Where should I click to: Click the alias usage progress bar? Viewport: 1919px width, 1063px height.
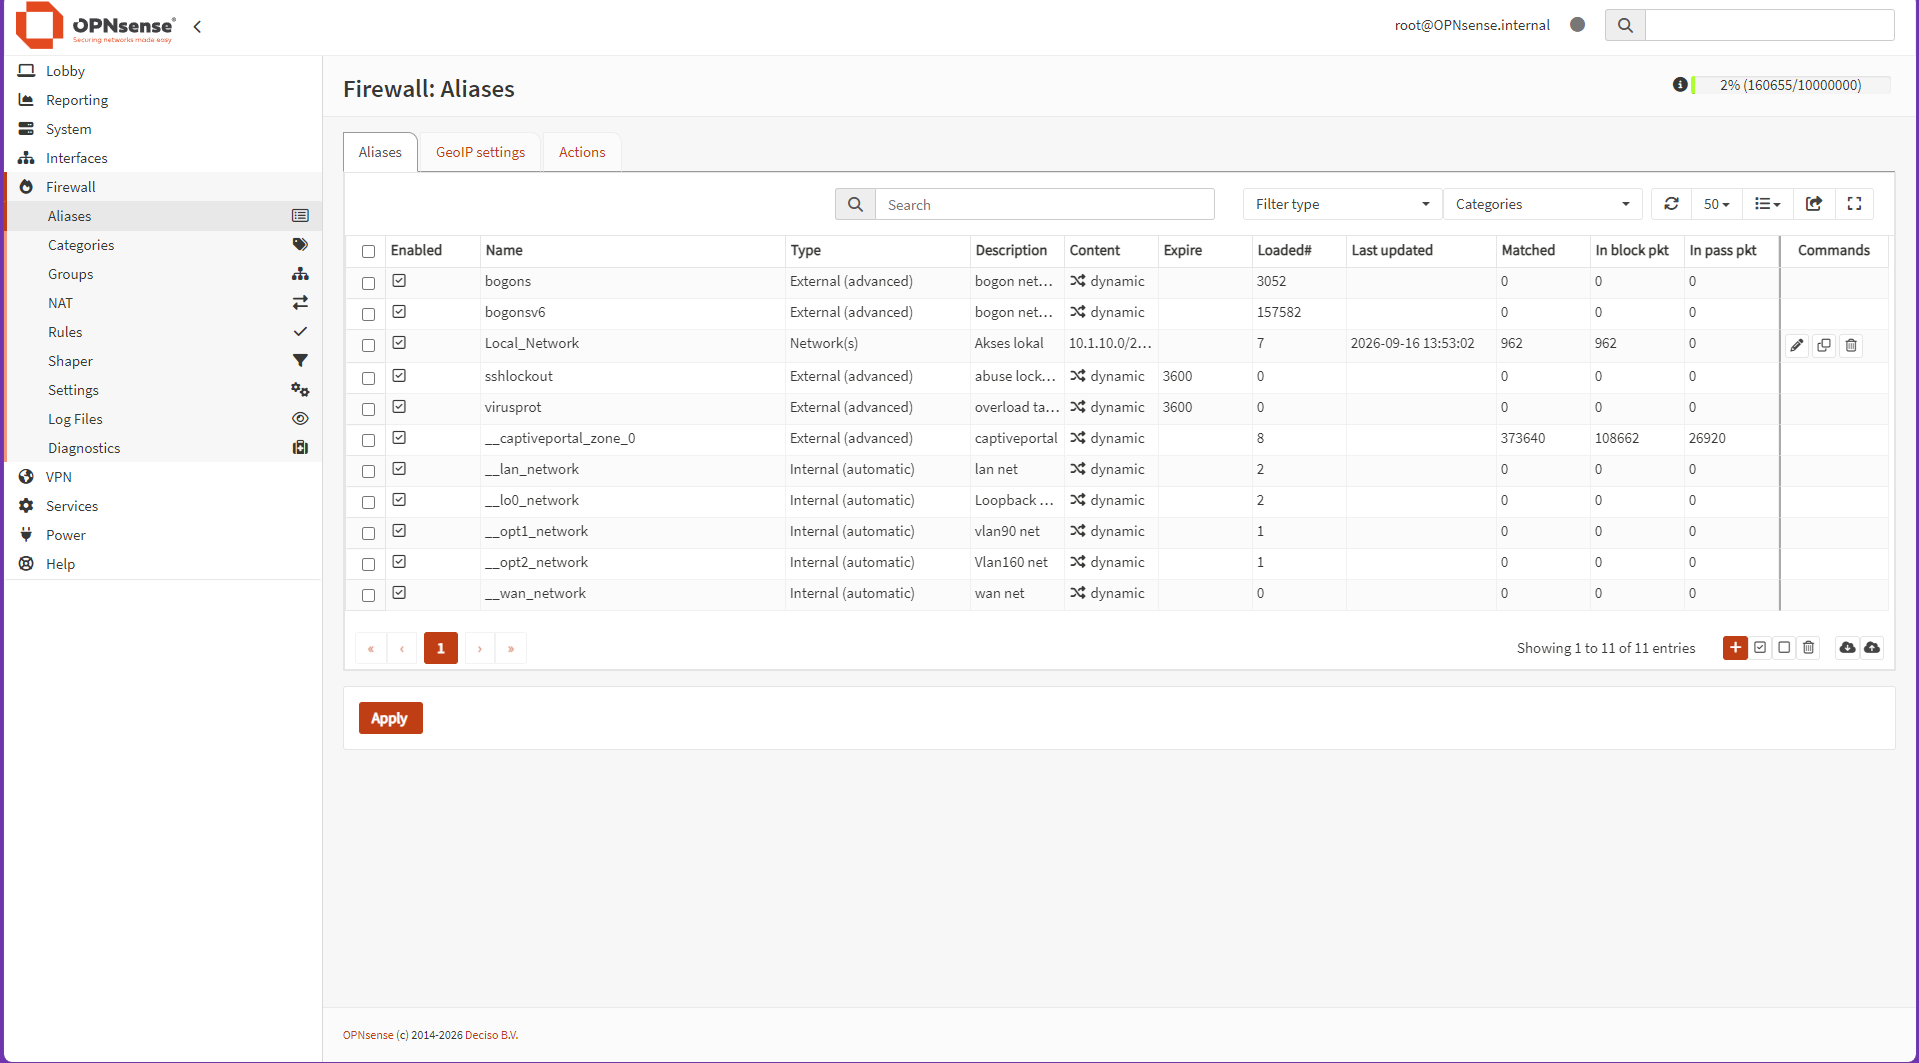click(1790, 85)
